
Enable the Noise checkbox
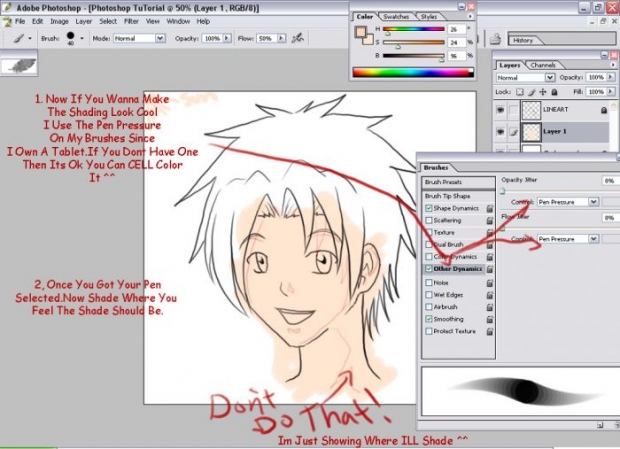[429, 283]
